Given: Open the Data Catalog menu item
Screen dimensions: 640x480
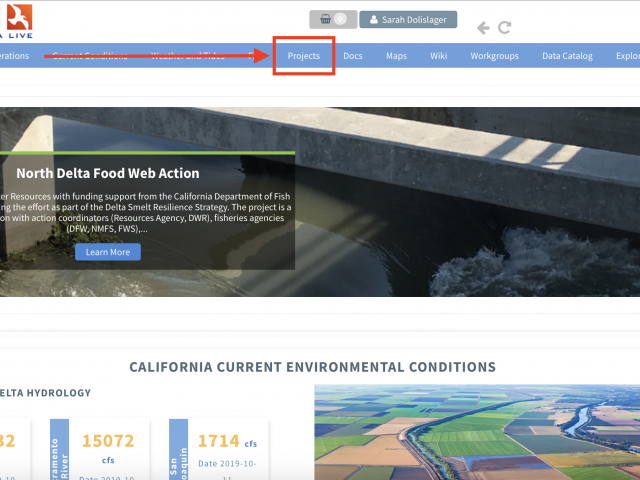Looking at the screenshot, I should pos(567,56).
